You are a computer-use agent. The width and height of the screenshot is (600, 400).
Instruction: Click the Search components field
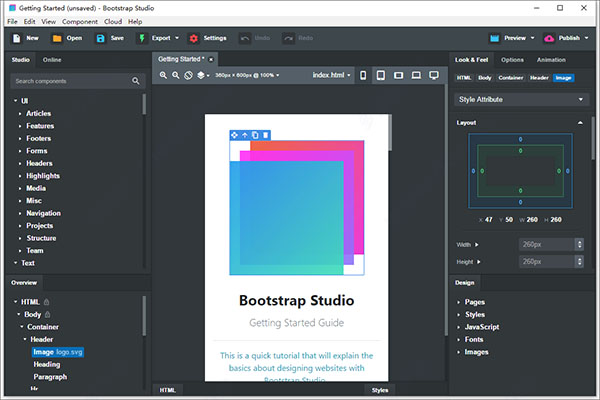[x=78, y=81]
